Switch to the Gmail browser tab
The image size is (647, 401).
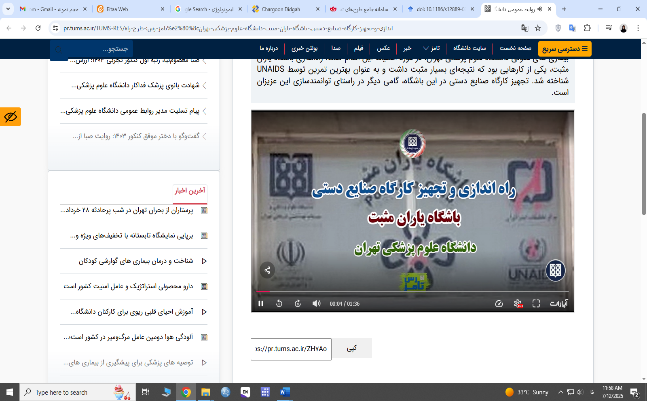pyautogui.click(x=53, y=9)
